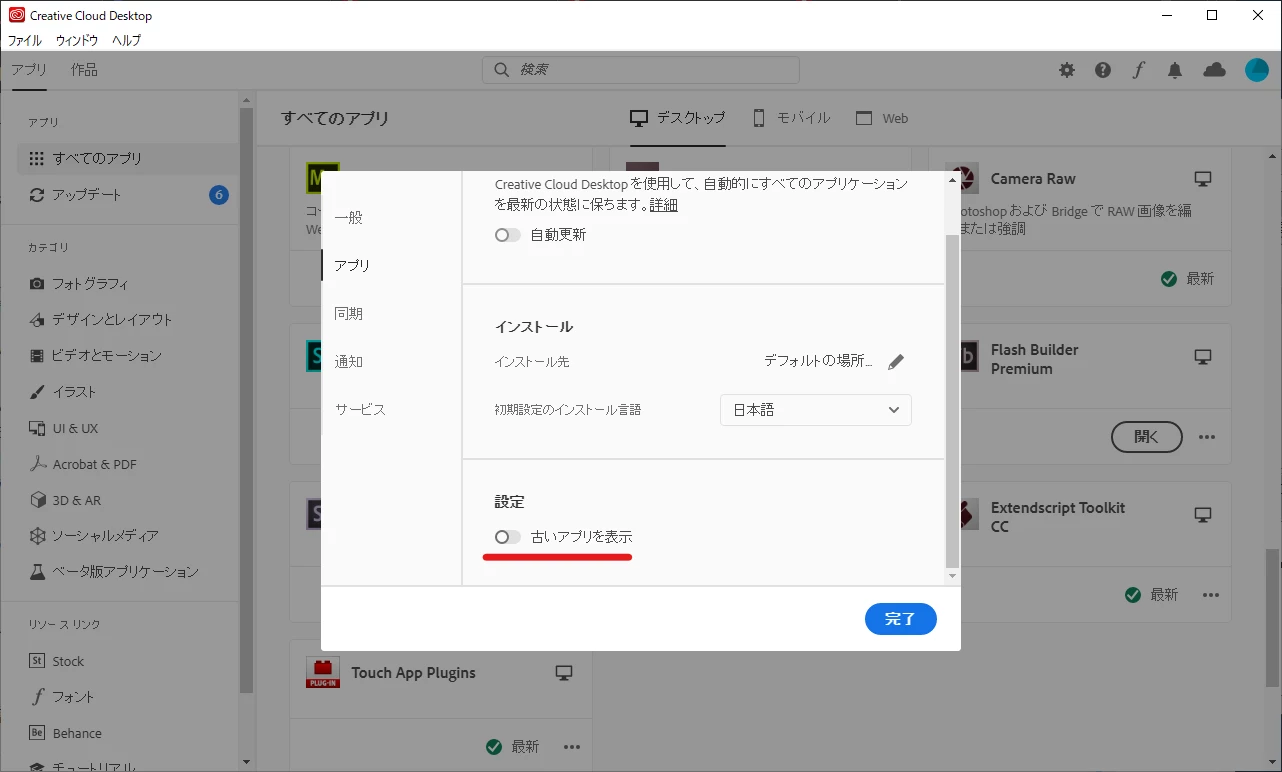The image size is (1282, 772).
Task: Click the 3D & AR cube icon
Action: [37, 500]
